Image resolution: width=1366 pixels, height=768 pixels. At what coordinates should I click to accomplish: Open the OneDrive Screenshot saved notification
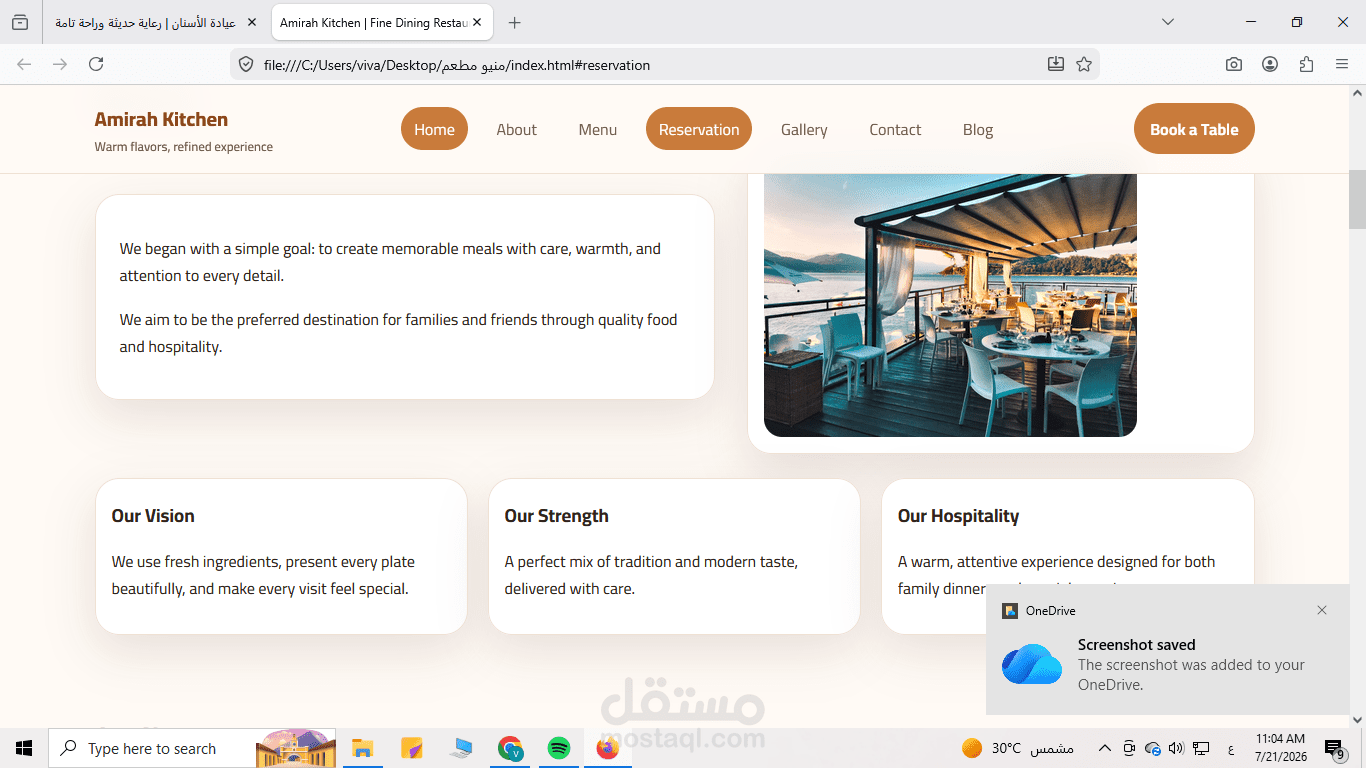(1167, 650)
